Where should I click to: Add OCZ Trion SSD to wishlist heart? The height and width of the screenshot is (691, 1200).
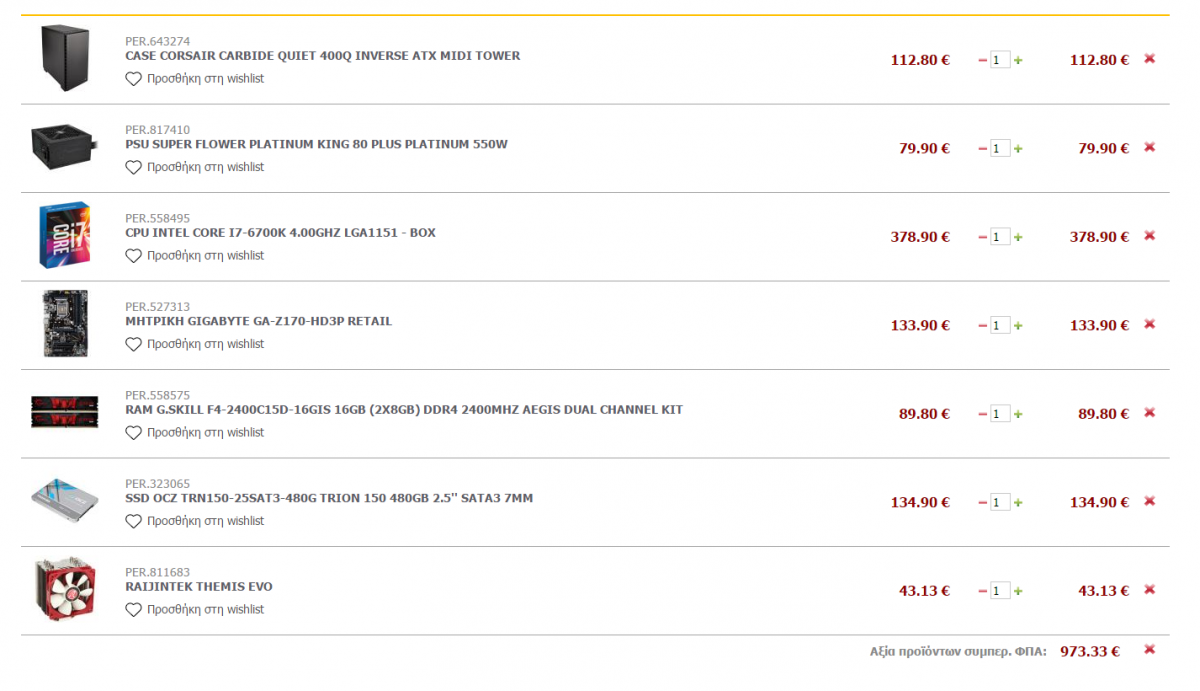pyautogui.click(x=134, y=521)
